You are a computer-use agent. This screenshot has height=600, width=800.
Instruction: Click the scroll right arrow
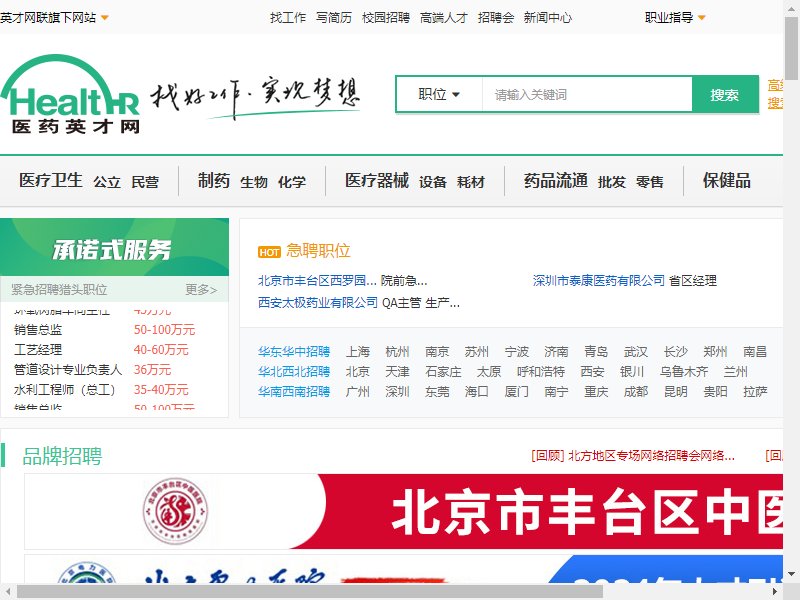pos(775,592)
